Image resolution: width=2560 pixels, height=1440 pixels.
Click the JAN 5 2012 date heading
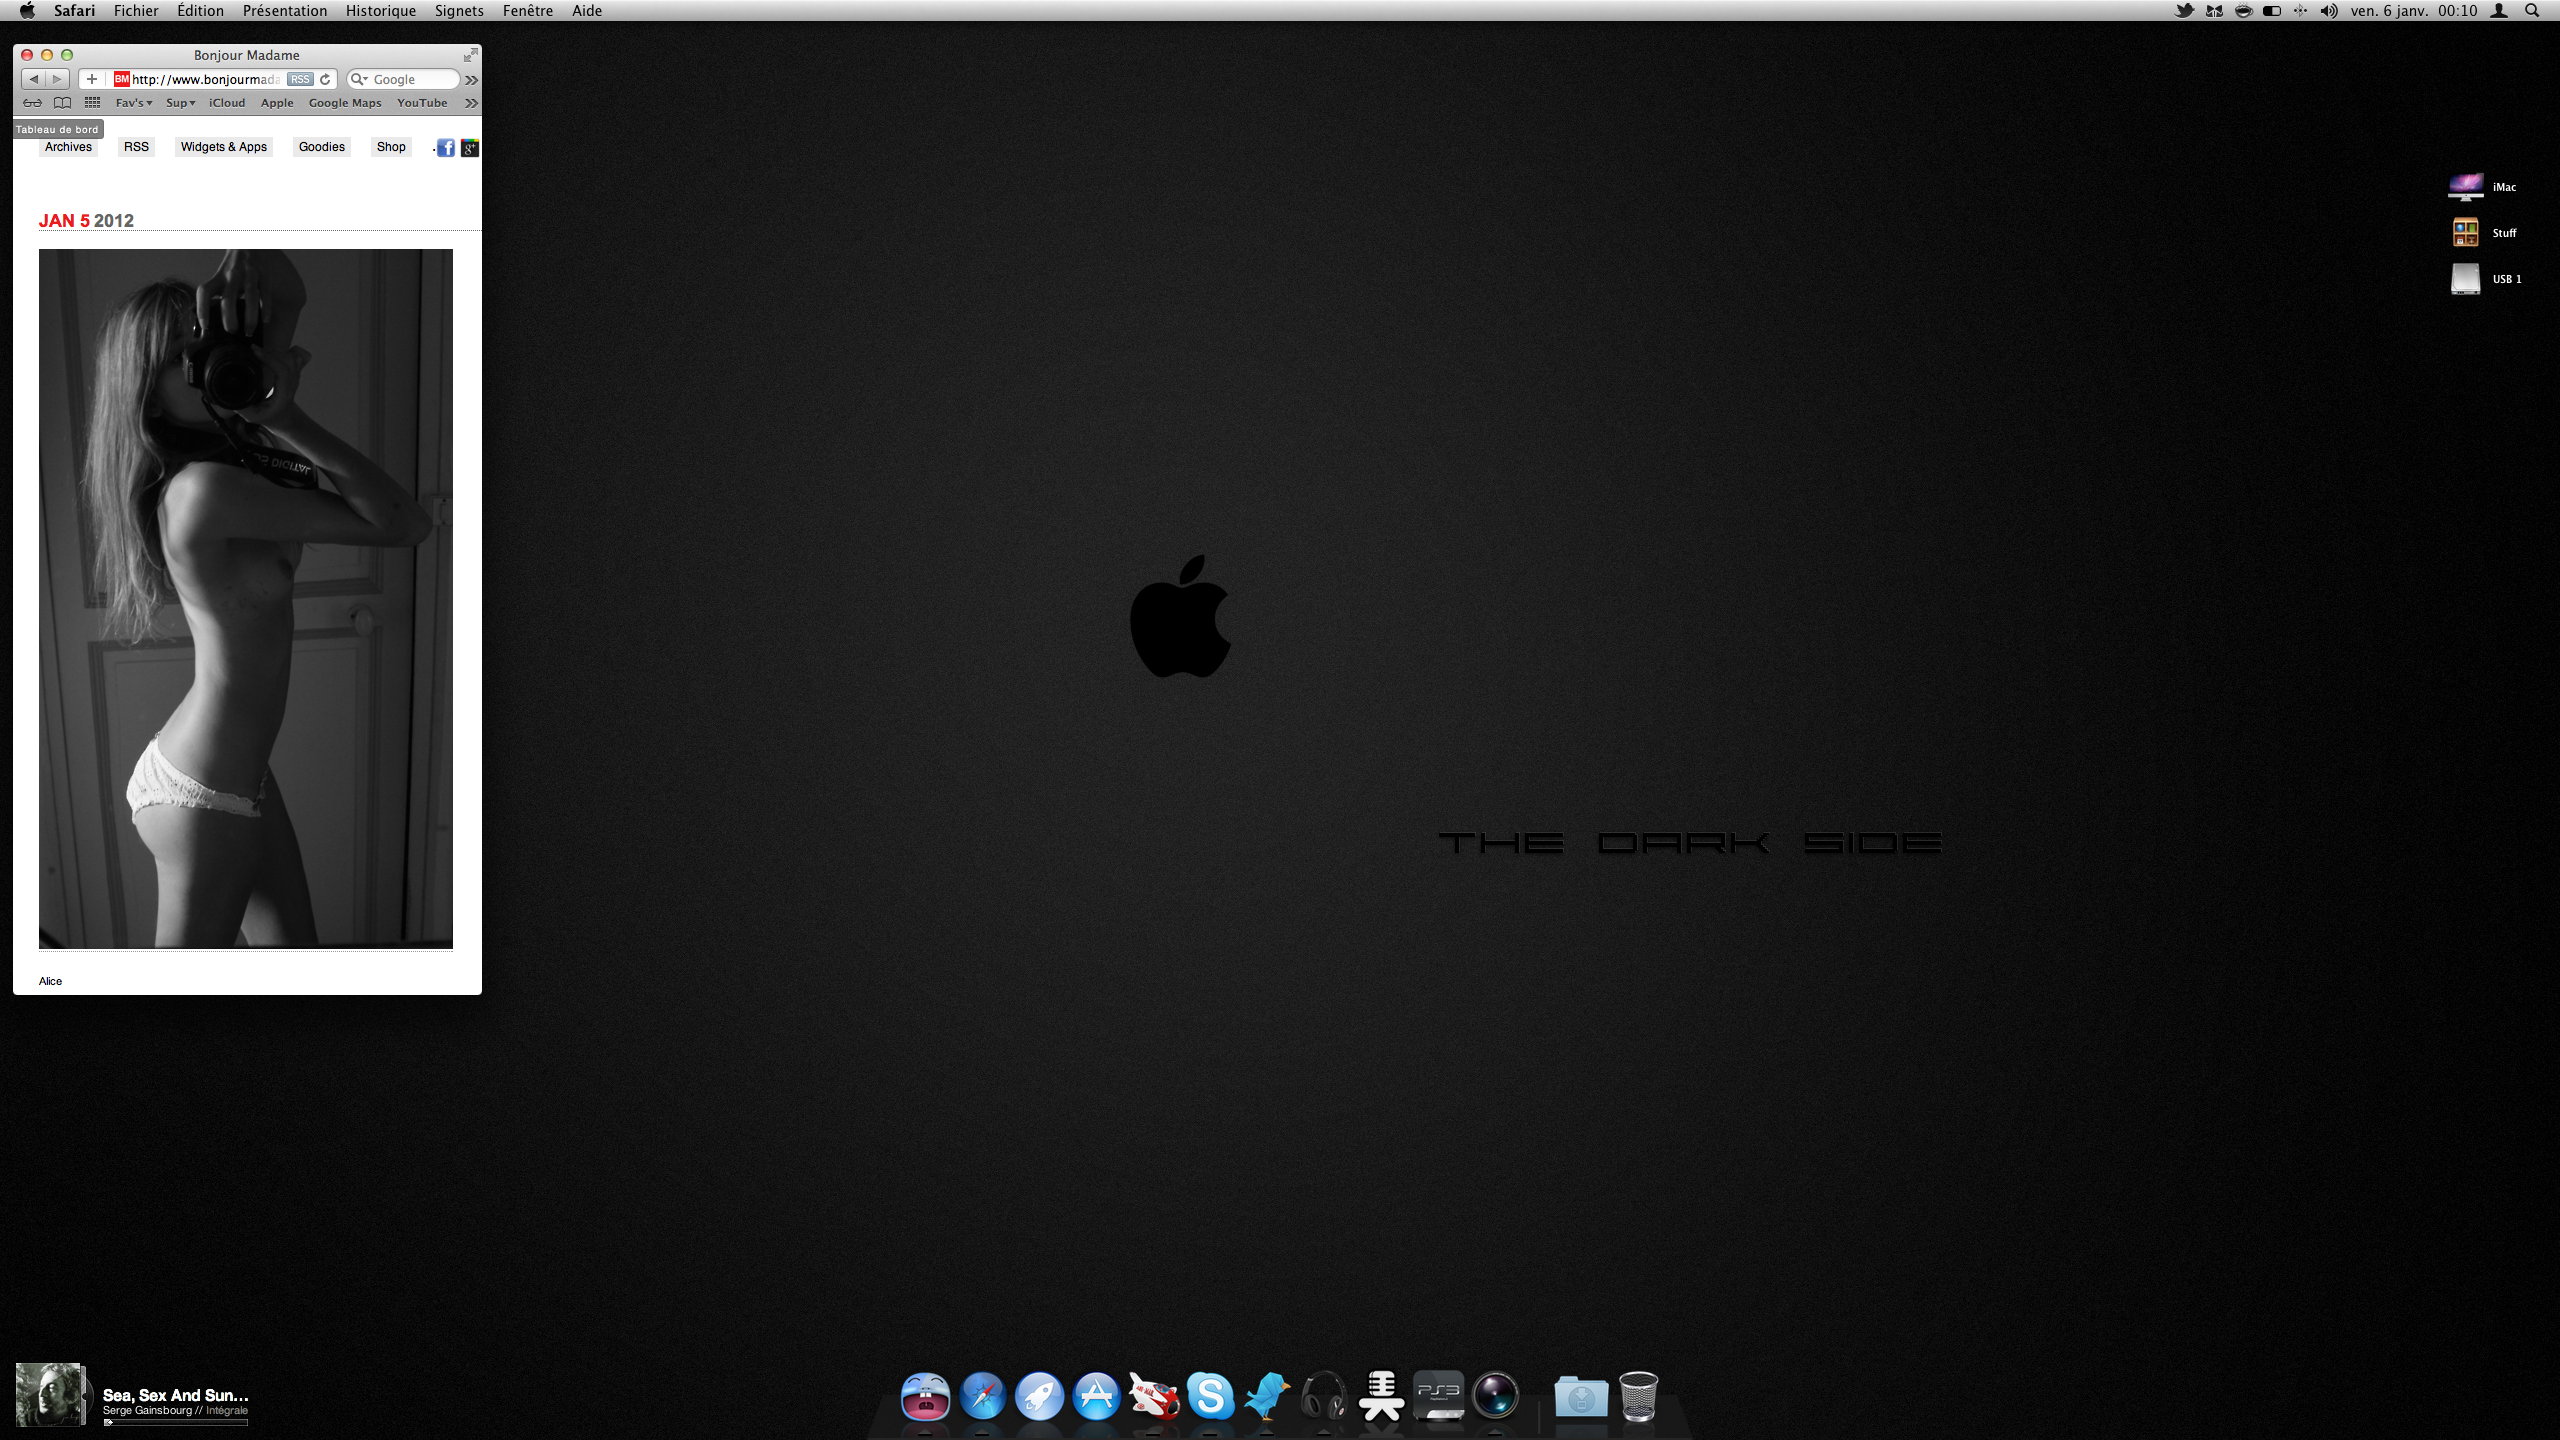[x=86, y=221]
